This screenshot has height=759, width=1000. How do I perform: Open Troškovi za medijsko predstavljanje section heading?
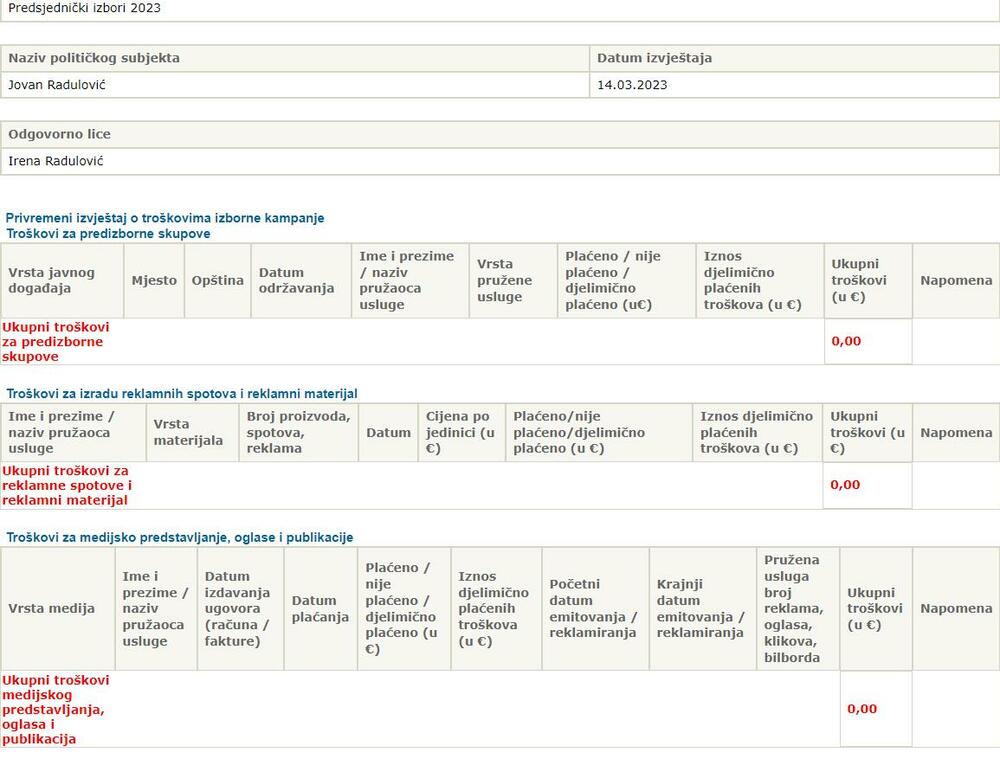pyautogui.click(x=180, y=538)
